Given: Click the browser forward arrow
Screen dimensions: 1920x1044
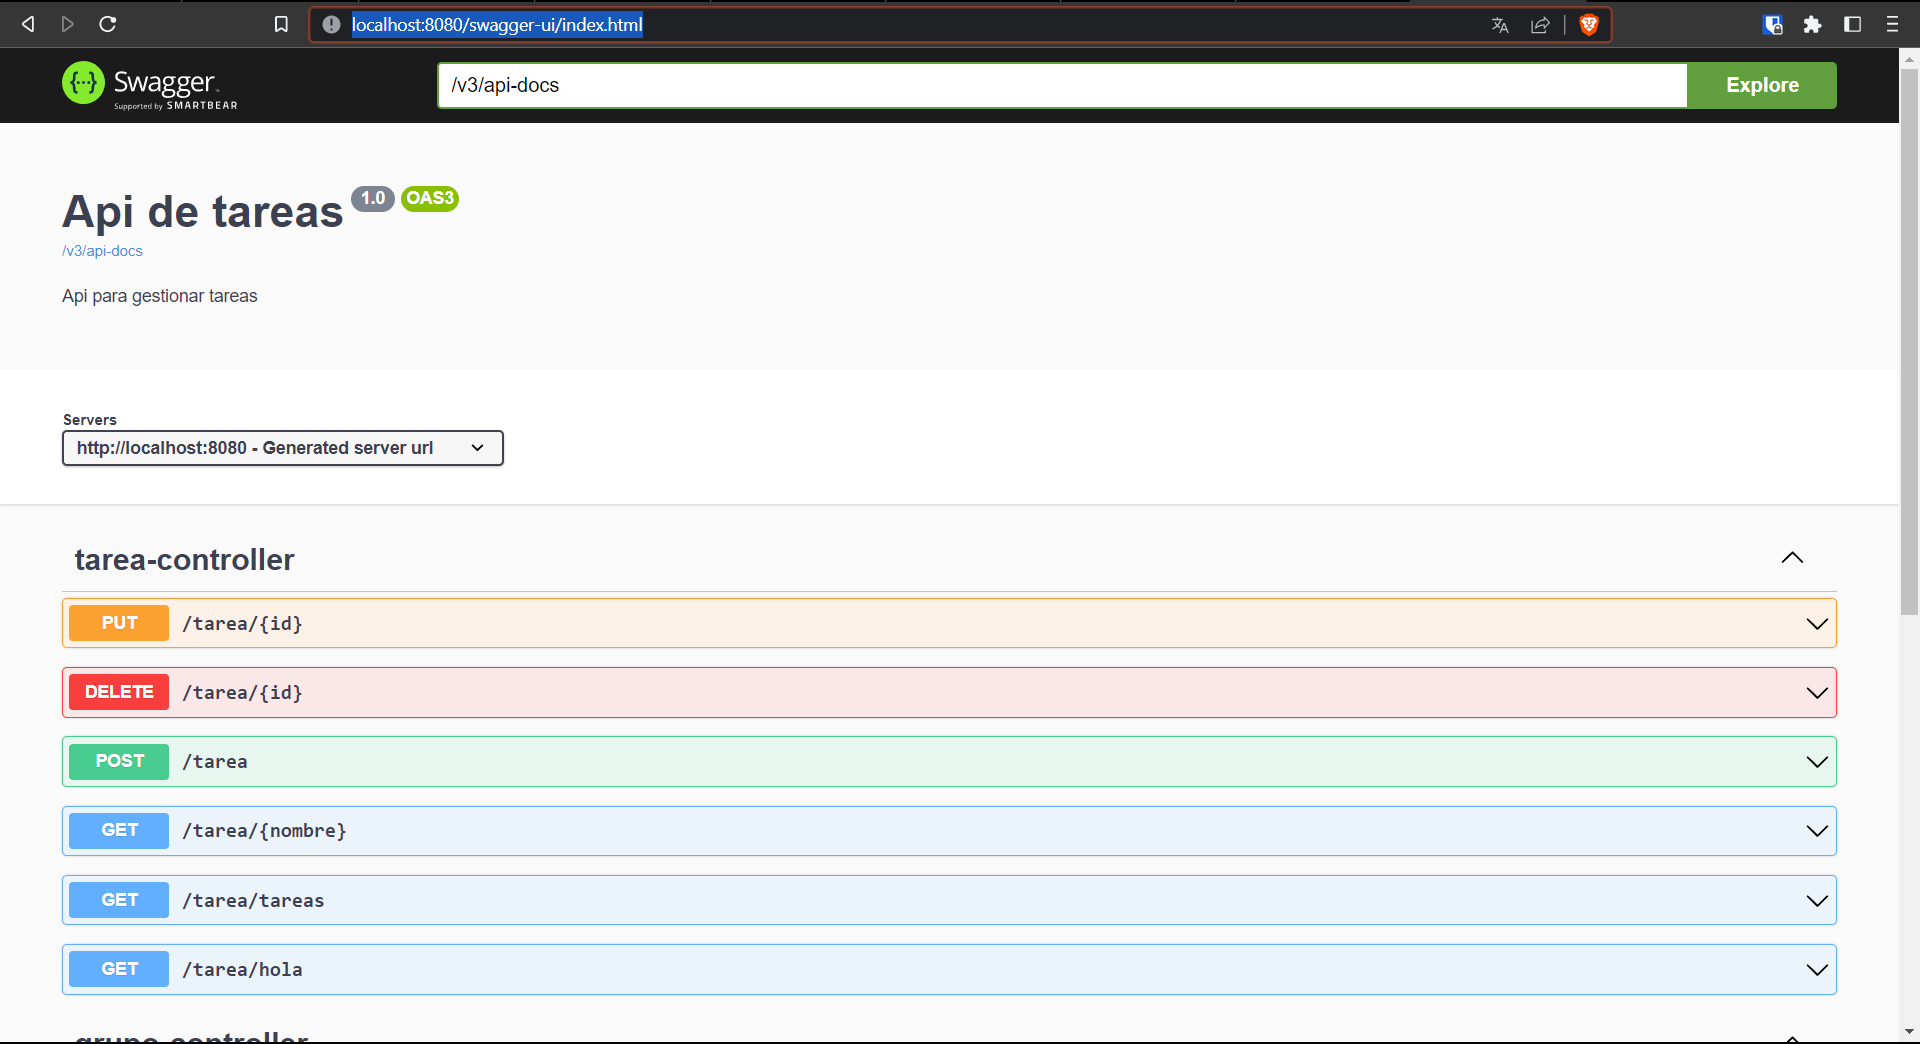Looking at the screenshot, I should (68, 24).
